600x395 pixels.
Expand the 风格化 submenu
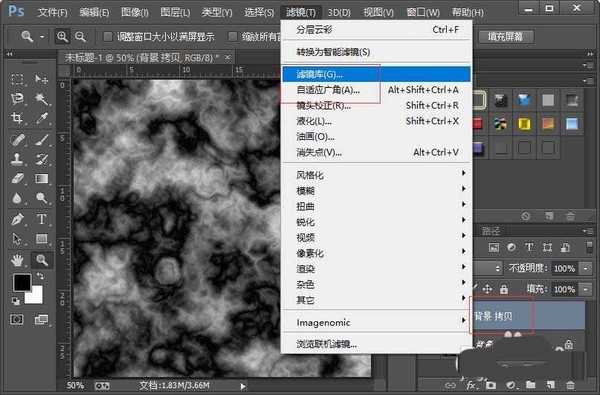click(x=377, y=175)
